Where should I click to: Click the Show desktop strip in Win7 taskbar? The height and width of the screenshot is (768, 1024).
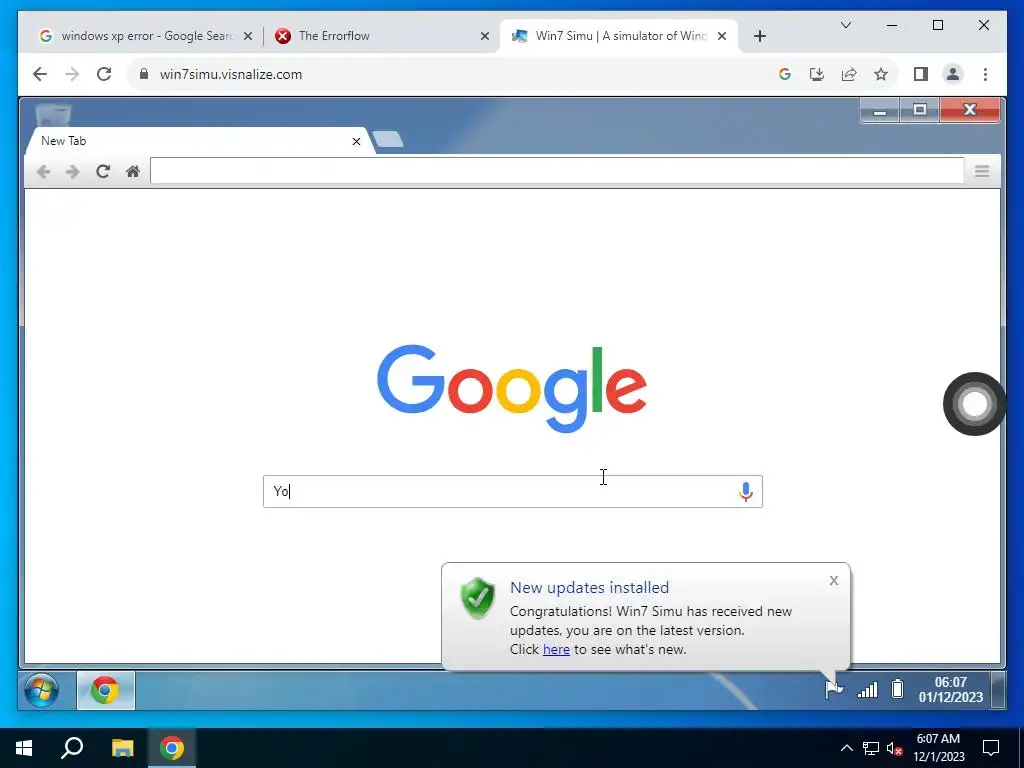tap(999, 690)
